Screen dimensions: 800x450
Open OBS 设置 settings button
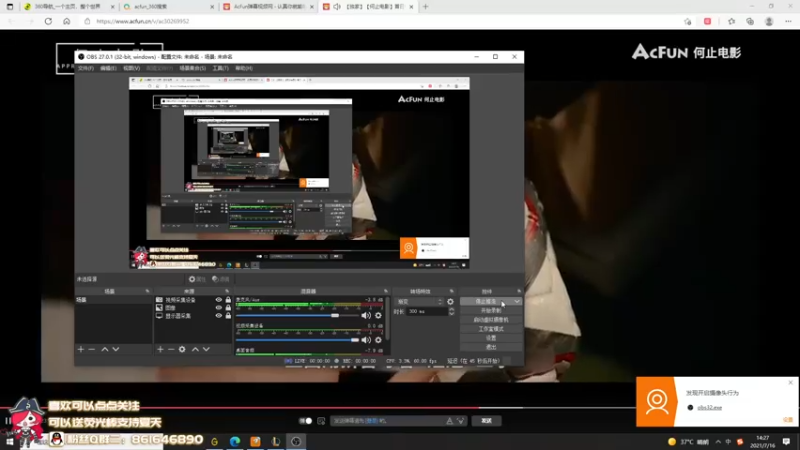491,338
